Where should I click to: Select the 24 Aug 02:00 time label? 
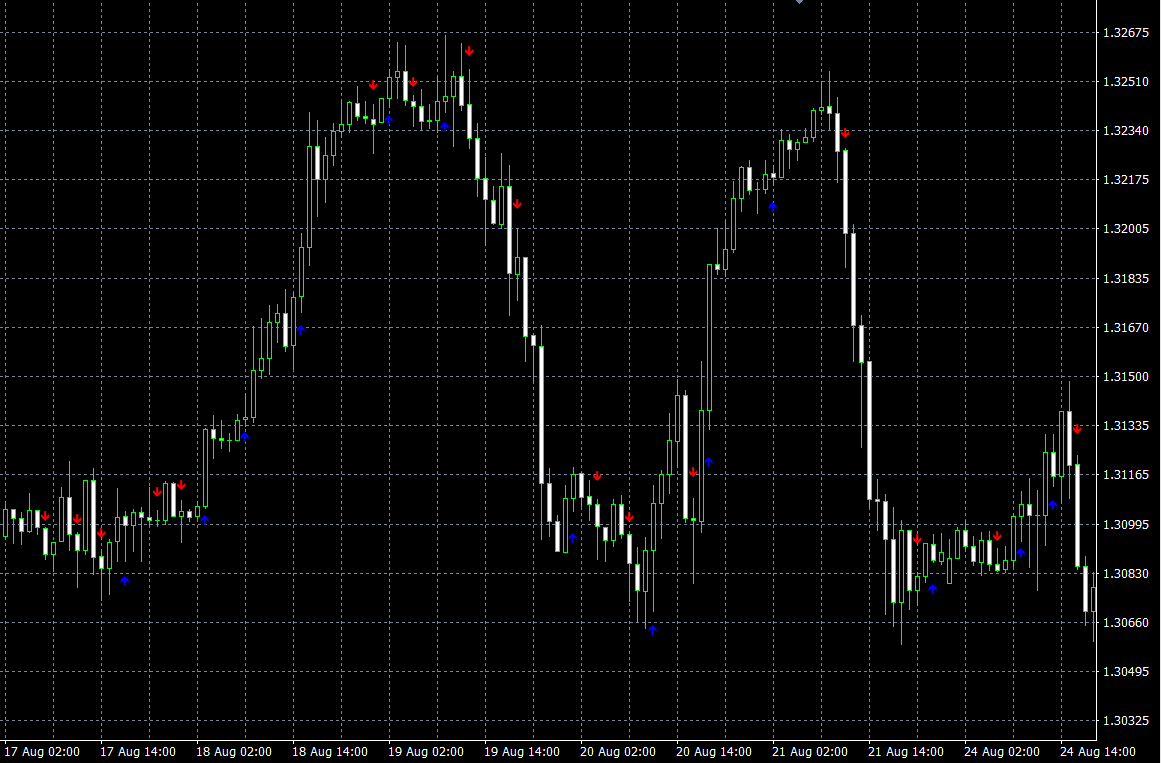point(1002,751)
